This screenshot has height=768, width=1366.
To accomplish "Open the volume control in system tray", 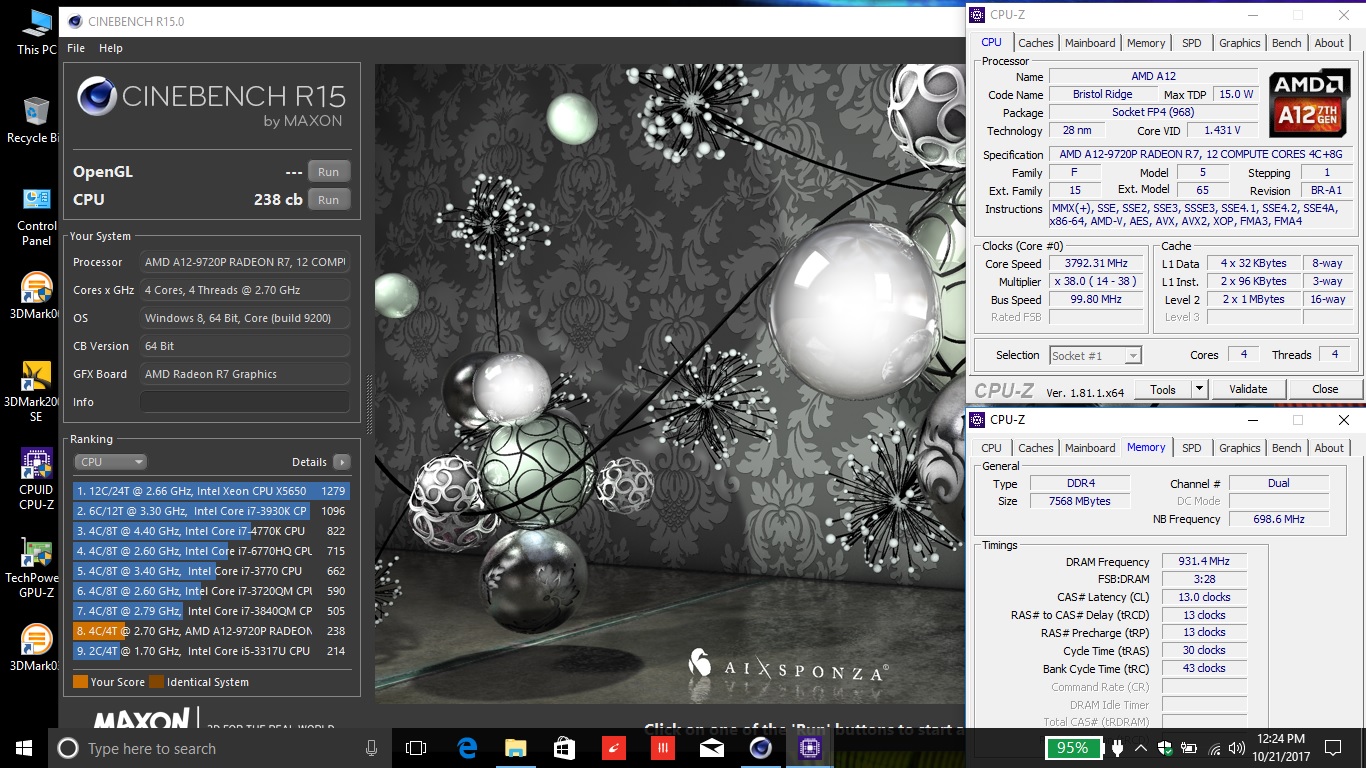I will click(1238, 748).
